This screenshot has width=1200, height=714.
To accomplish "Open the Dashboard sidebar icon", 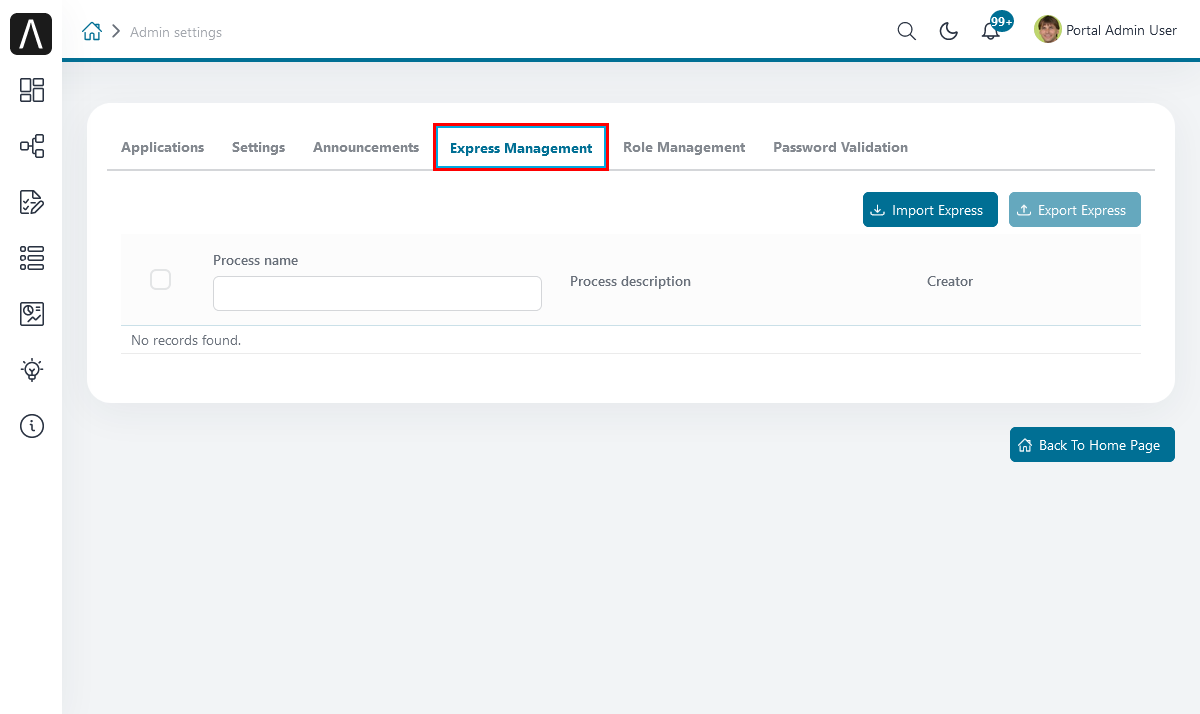I will [32, 90].
